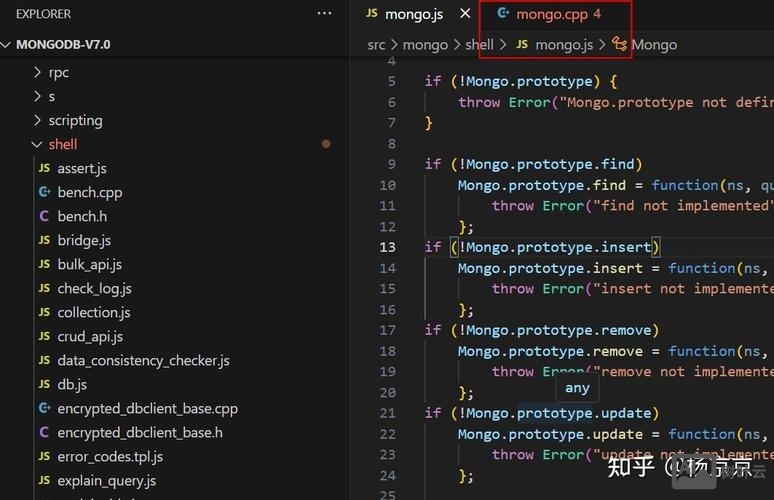Select the mongo.js breadcrumb segment
This screenshot has width=774, height=500.
click(564, 45)
